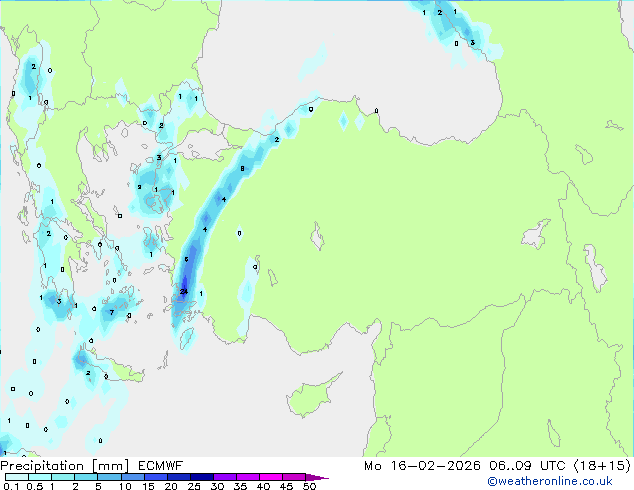Select the 0.5–1 mm legend color swatch
Image resolution: width=634 pixels, height=490 pixels.
[40, 477]
